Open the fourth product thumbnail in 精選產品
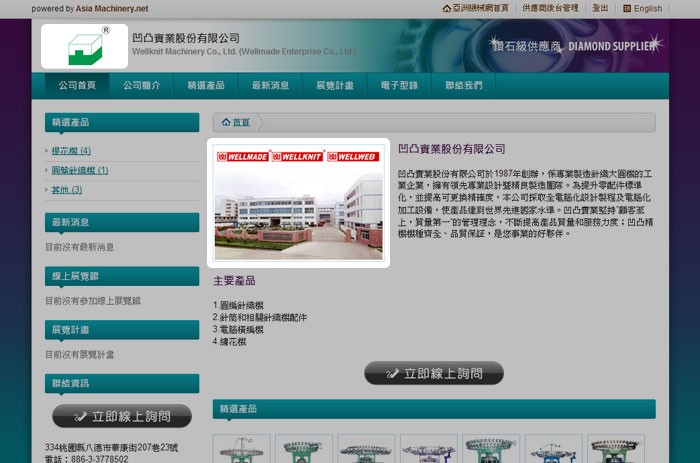 (429, 449)
